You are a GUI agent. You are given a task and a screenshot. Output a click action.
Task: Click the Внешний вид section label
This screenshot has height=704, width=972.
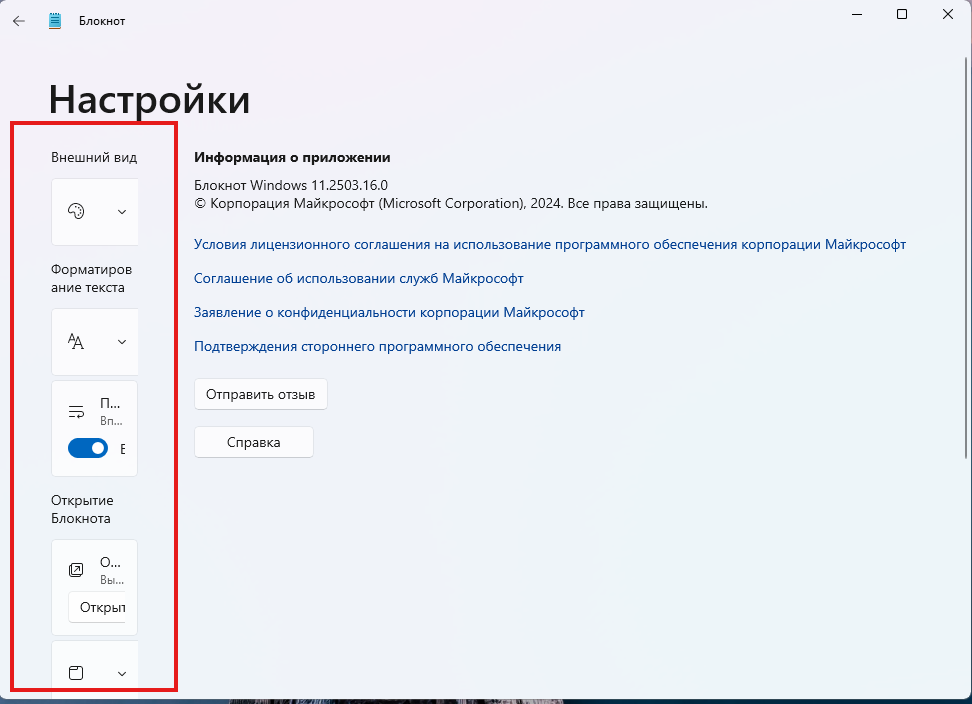click(x=94, y=157)
